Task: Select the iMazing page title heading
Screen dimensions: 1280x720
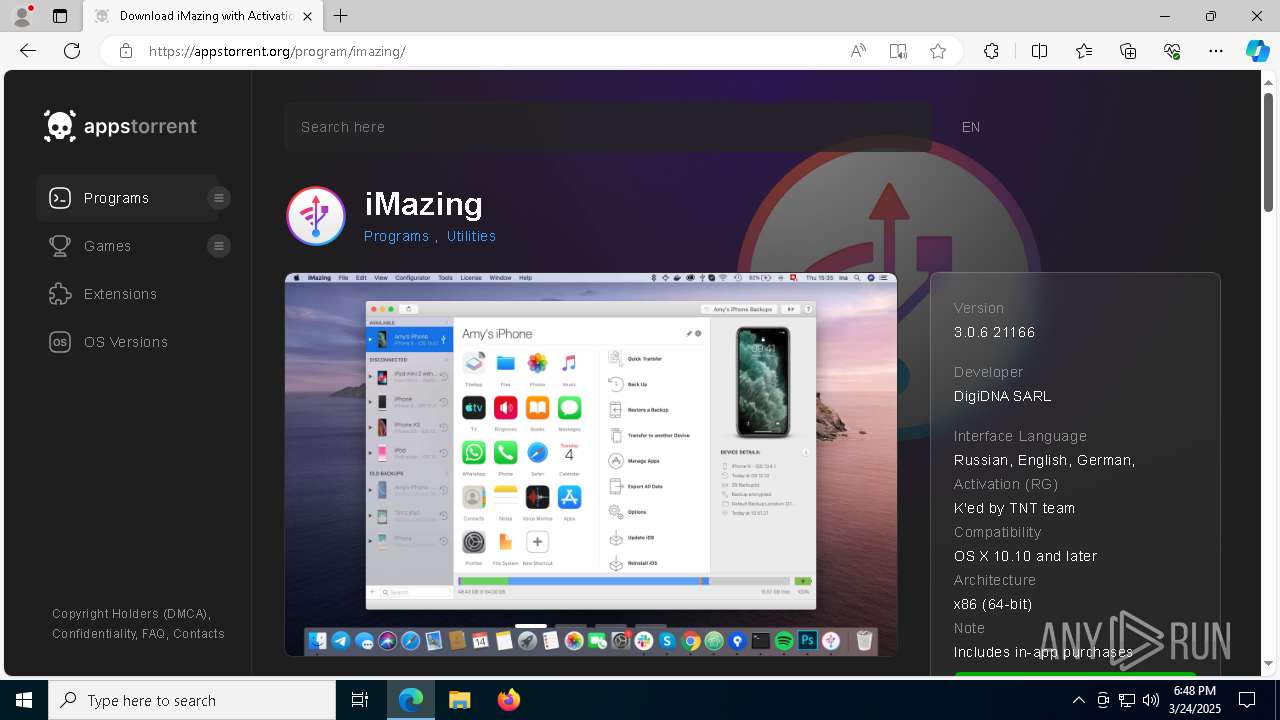Action: click(424, 204)
